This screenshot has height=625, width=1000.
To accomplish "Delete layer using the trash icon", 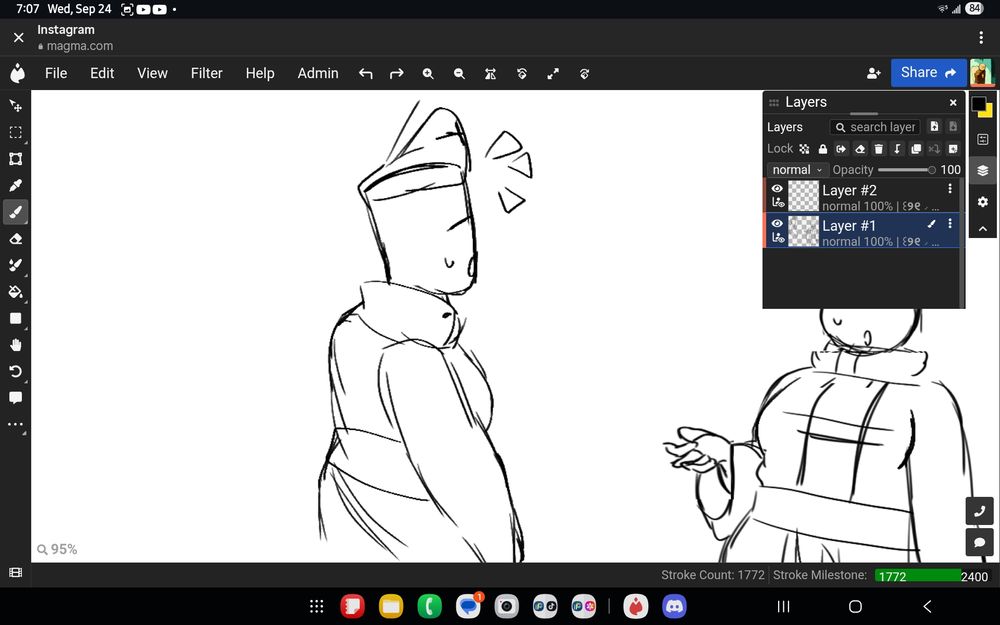I will 879,149.
